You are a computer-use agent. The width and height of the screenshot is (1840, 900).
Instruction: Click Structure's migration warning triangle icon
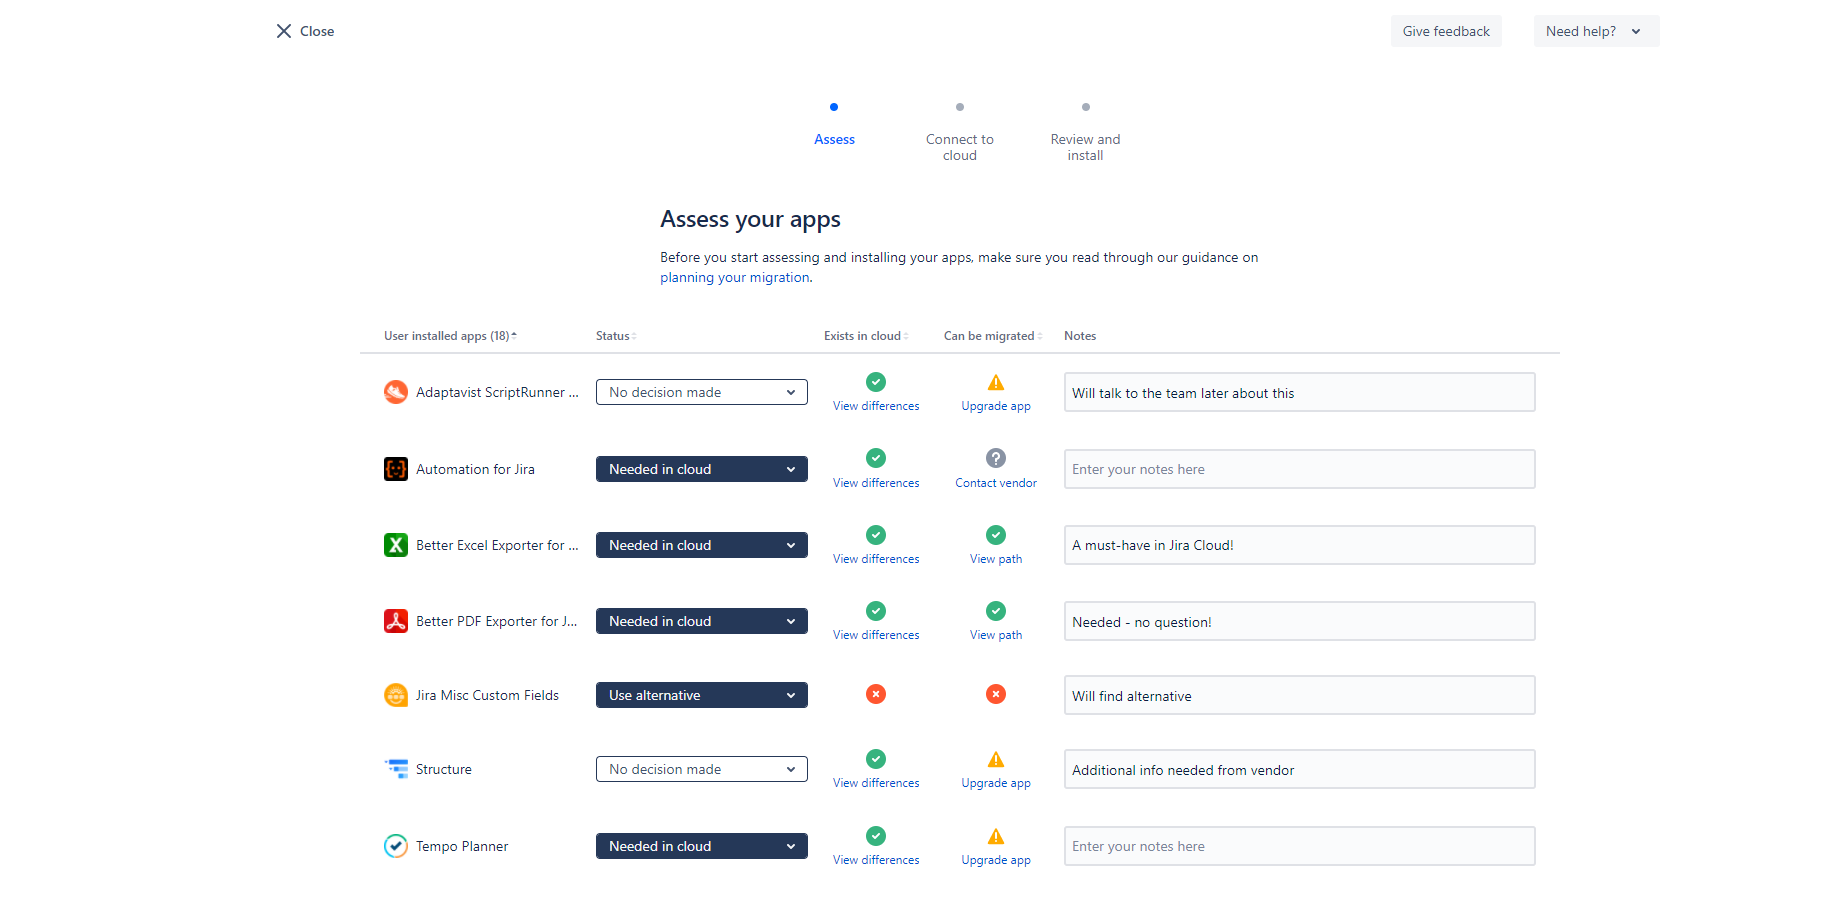(996, 759)
